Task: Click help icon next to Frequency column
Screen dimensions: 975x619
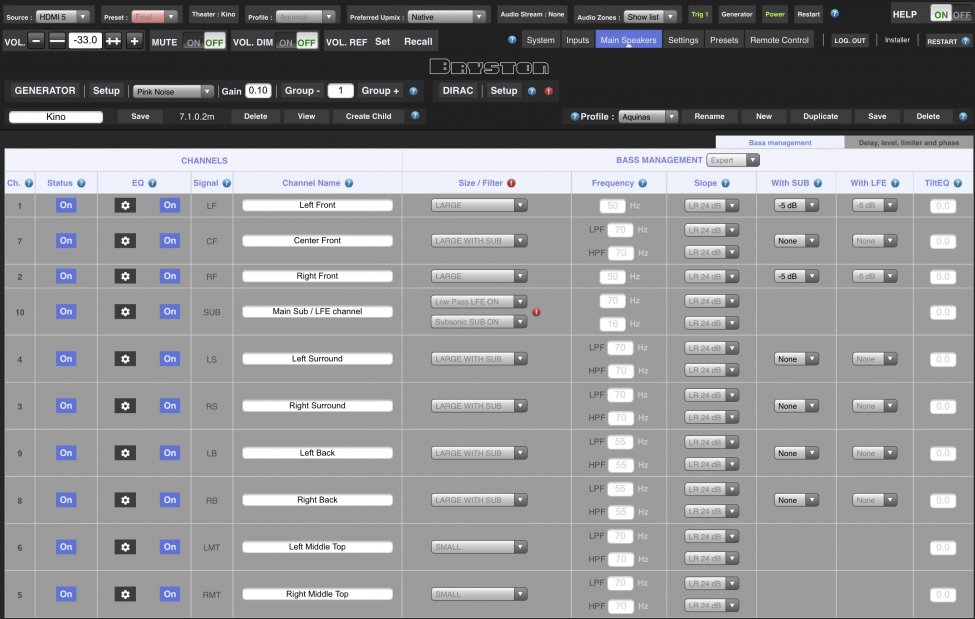Action: click(642, 183)
